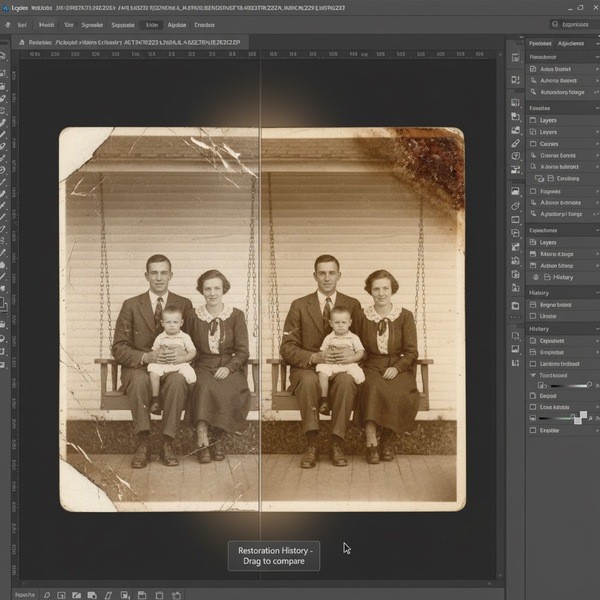Toggle the checkbox beside Ledono tndlost
Screen dimensions: 600x600
(533, 364)
